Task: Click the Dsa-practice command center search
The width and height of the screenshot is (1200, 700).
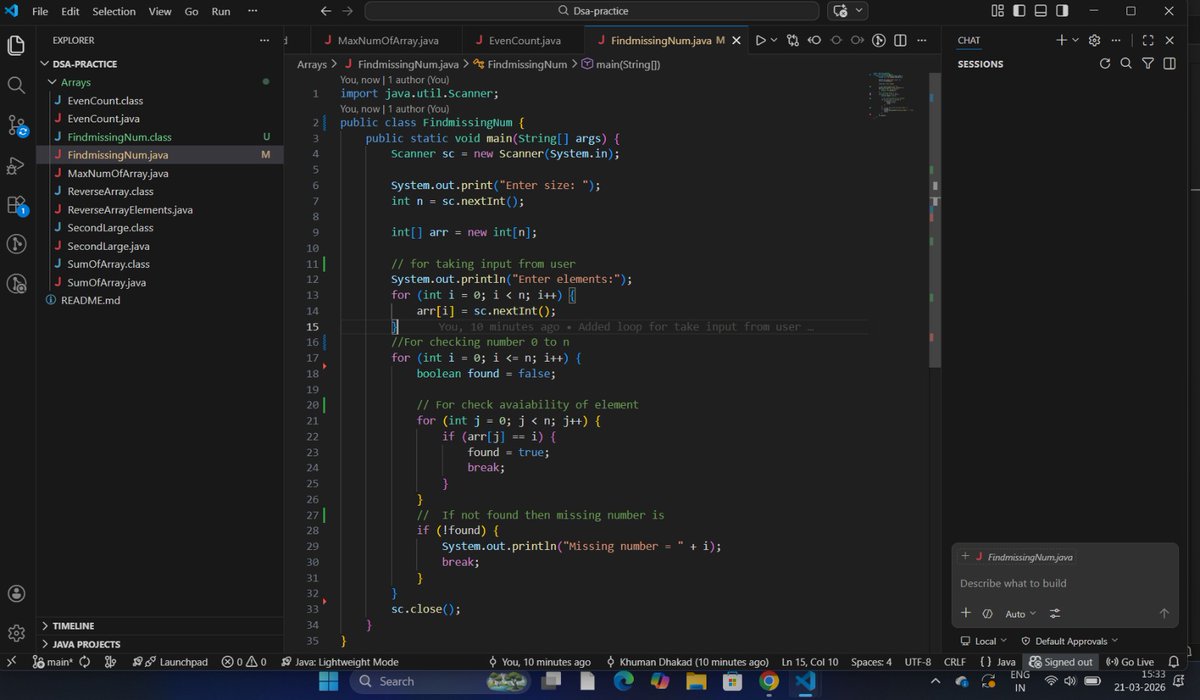Action: click(593, 11)
